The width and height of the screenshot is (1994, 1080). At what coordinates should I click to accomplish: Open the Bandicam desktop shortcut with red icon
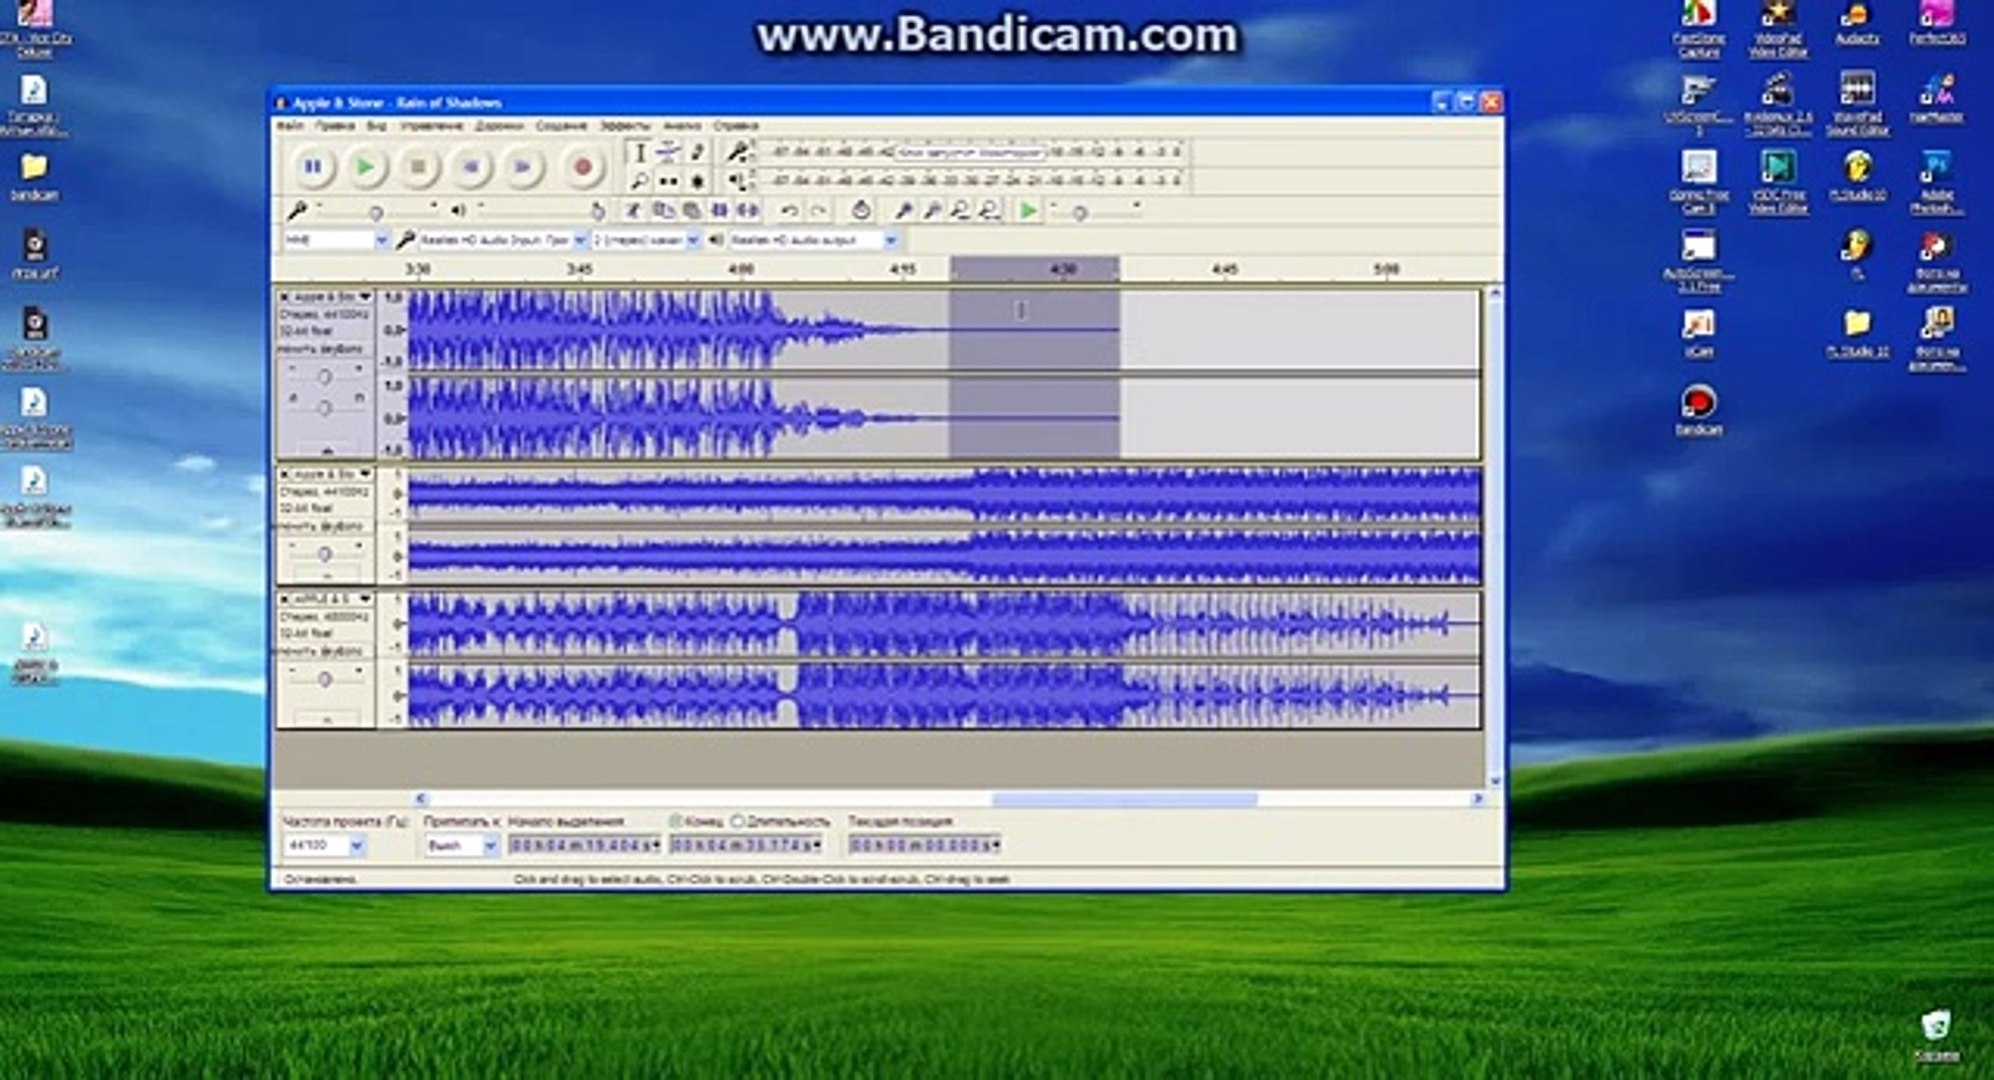(1699, 410)
